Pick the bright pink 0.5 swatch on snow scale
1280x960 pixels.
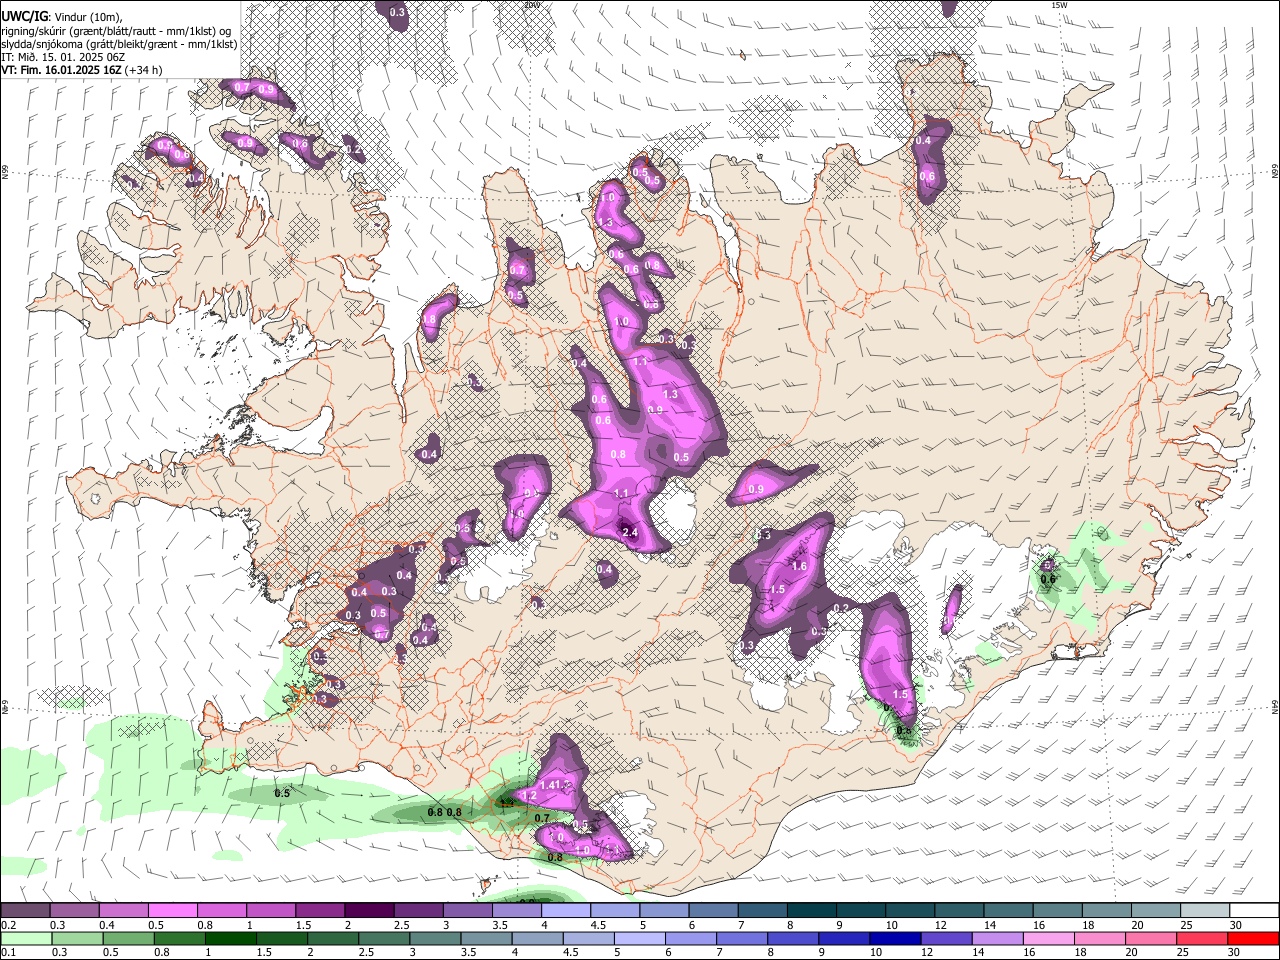[x=172, y=910]
